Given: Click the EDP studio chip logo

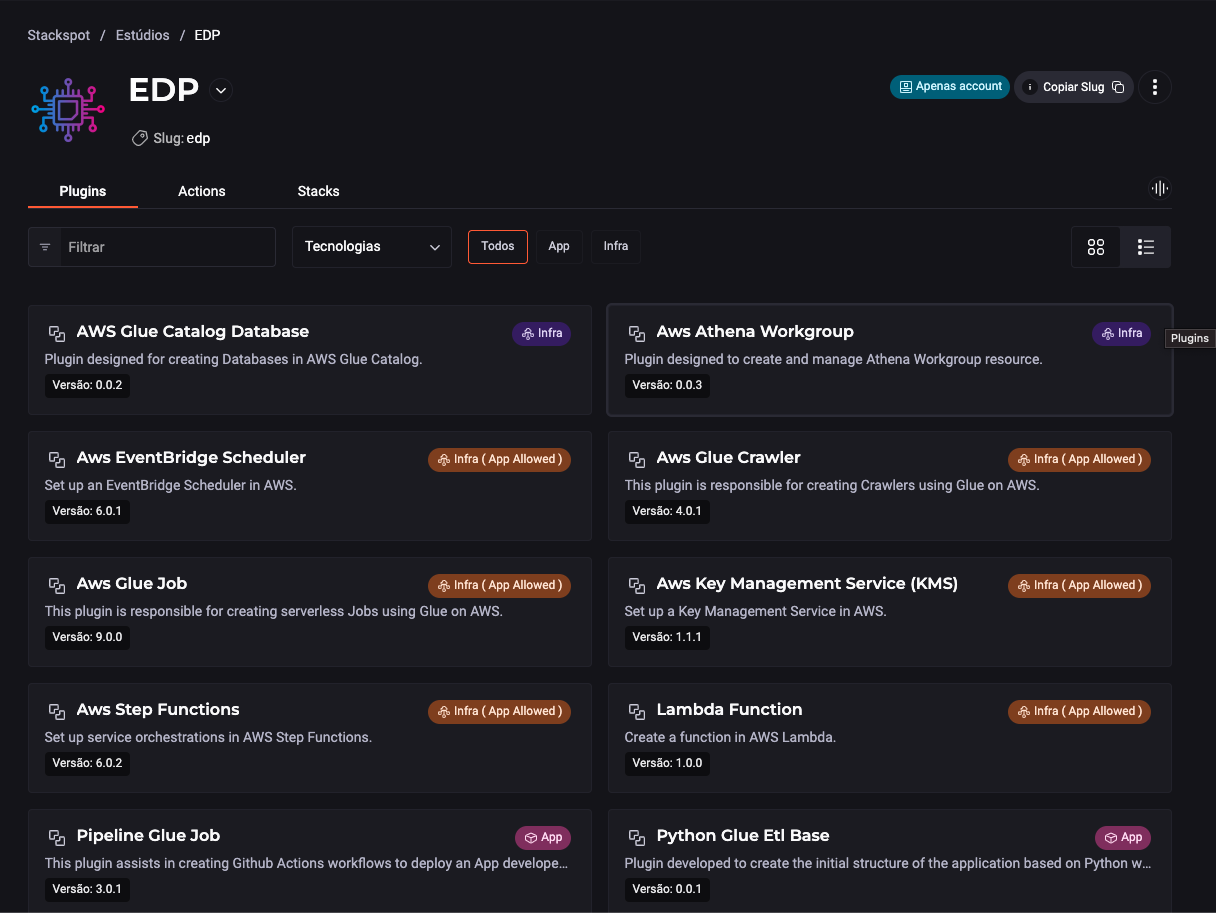Looking at the screenshot, I should click(x=68, y=109).
